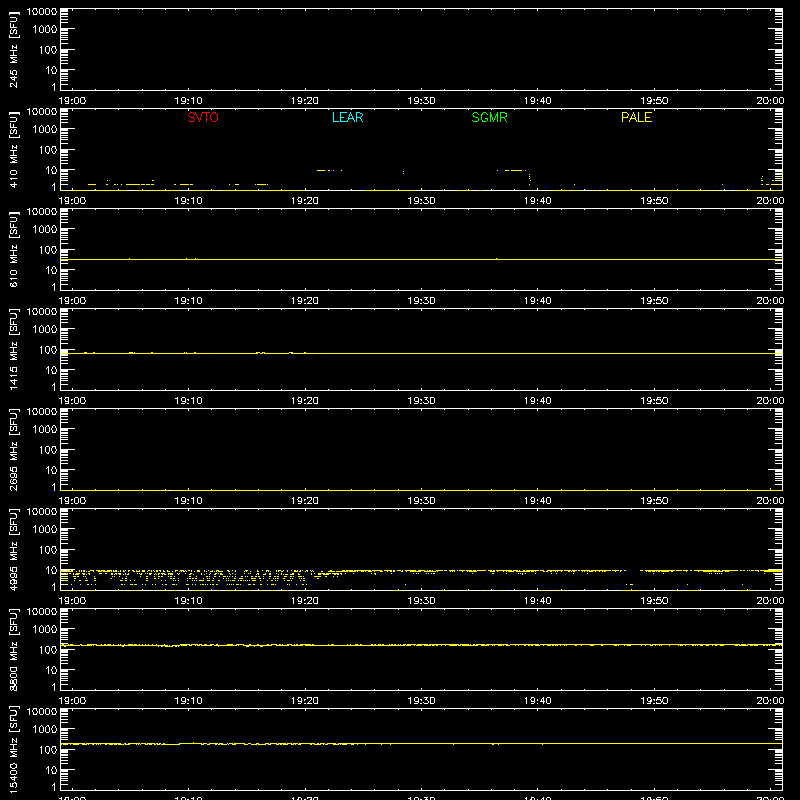
Task: Click the flat yellow trace in 610 MHz panel
Action: point(421,259)
